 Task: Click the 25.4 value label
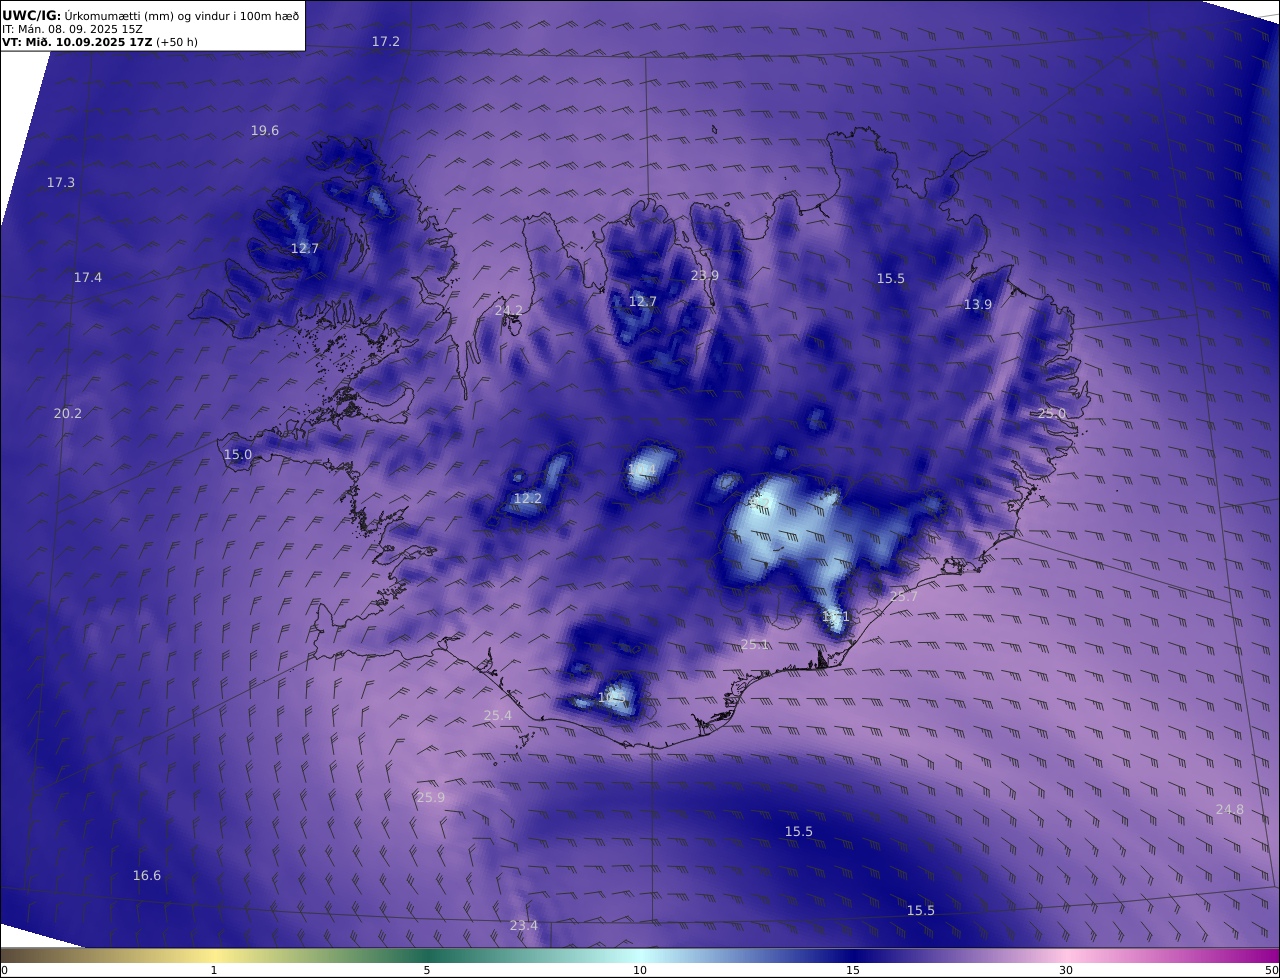tap(498, 716)
